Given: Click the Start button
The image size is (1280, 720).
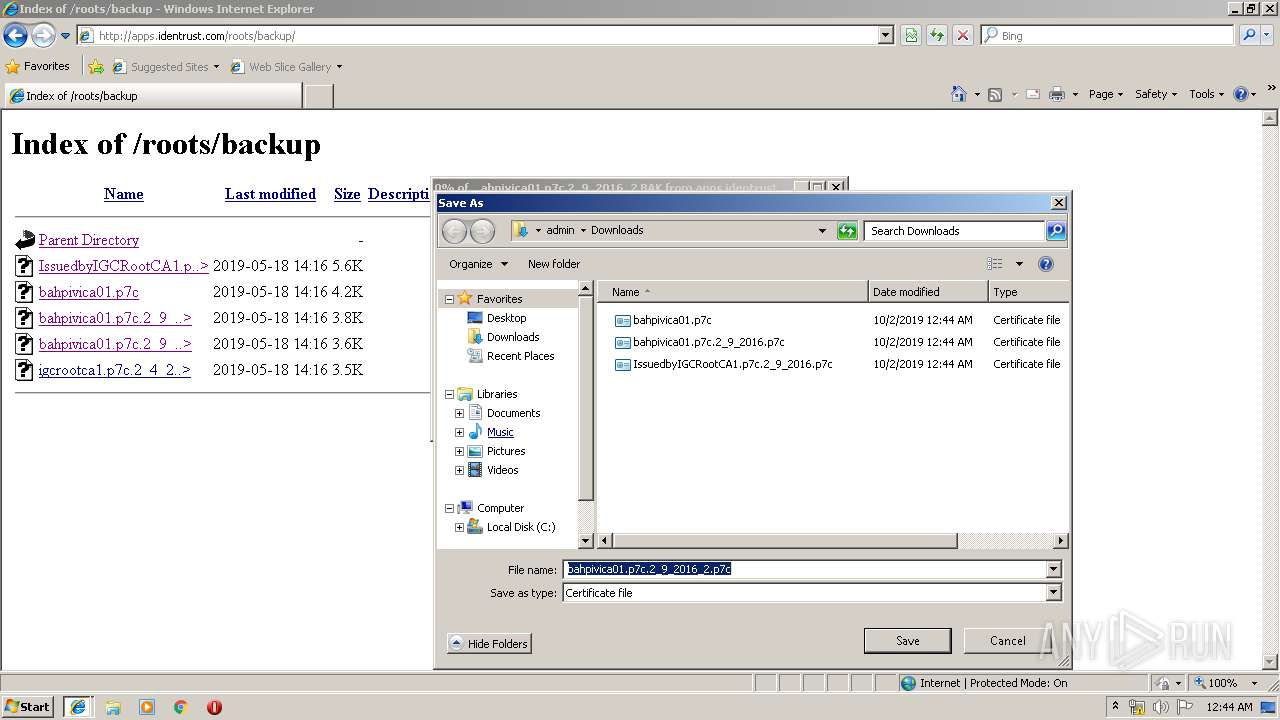Looking at the screenshot, I should (28, 707).
